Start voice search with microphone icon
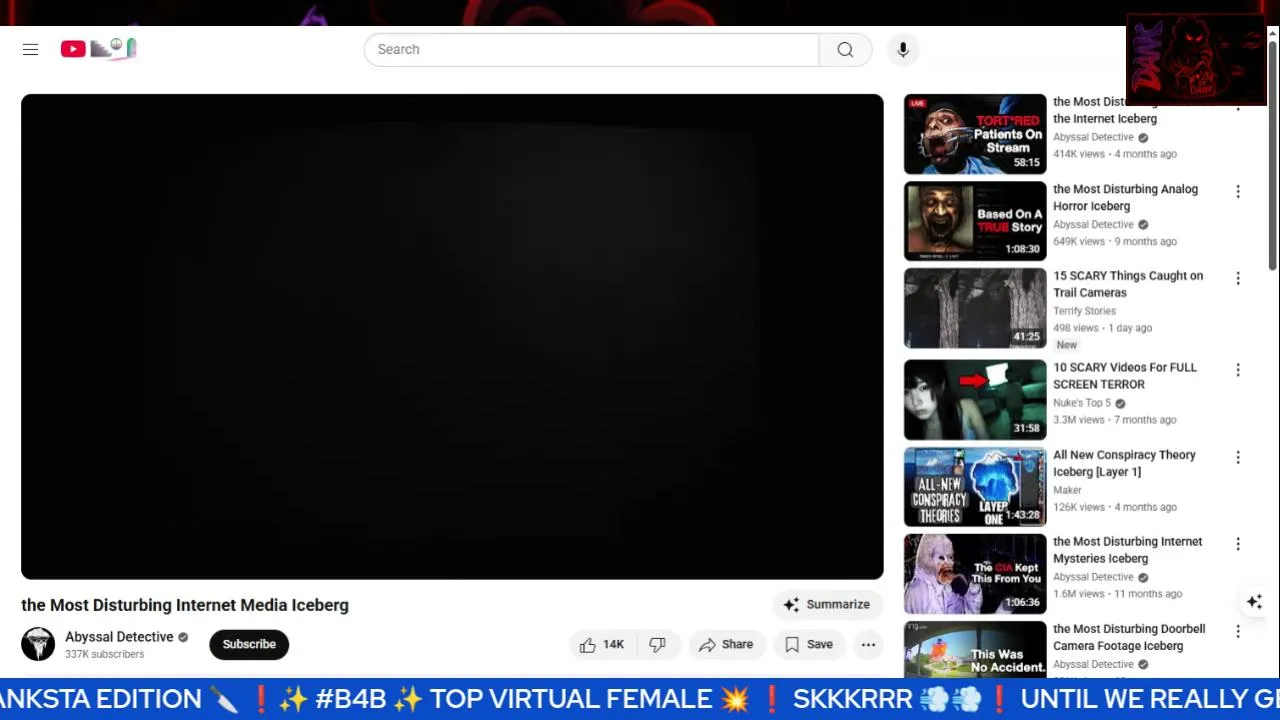This screenshot has height=720, width=1280. 903,50
